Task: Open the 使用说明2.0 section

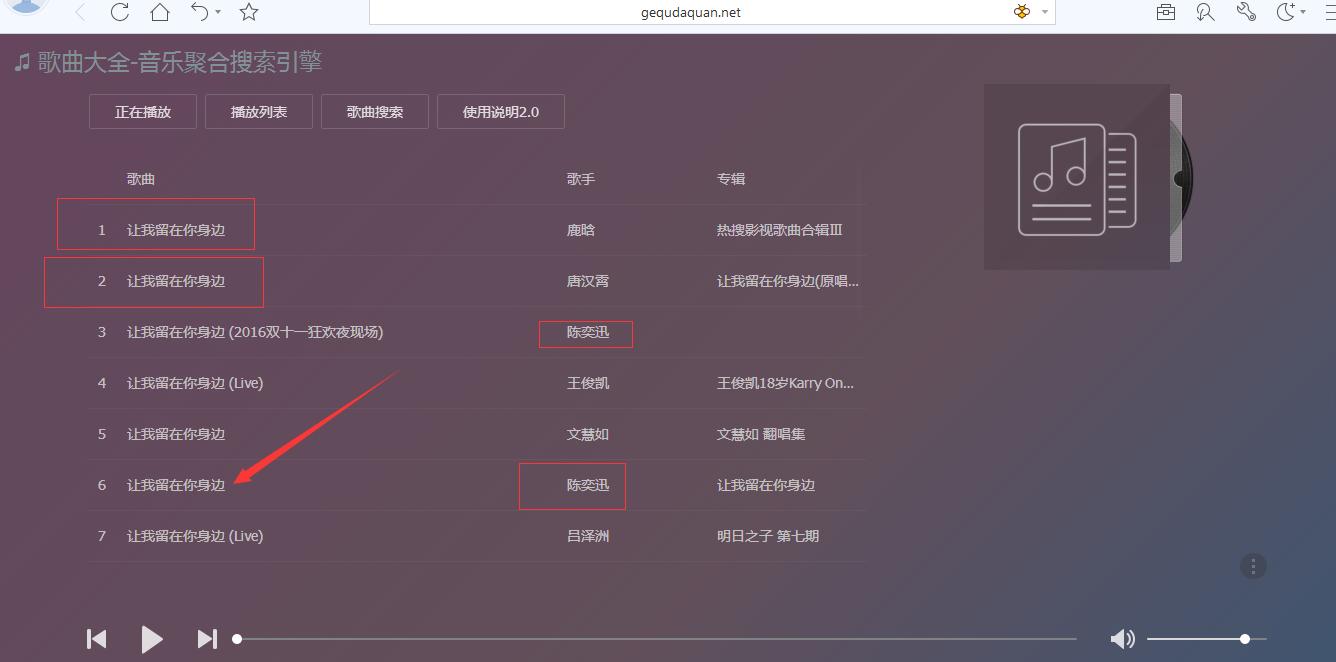Action: (500, 111)
